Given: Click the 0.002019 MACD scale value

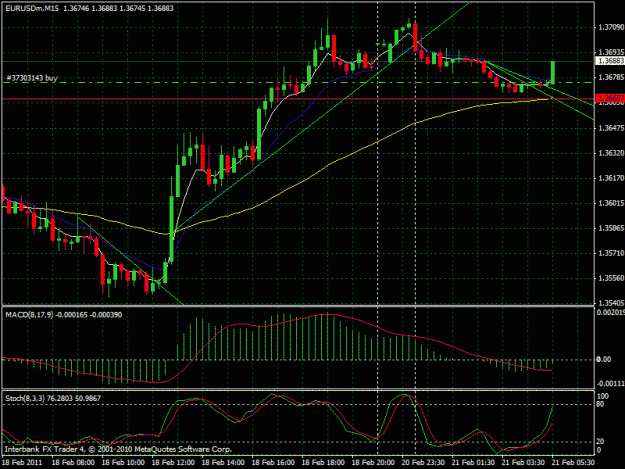Looking at the screenshot, I should 610,312.
